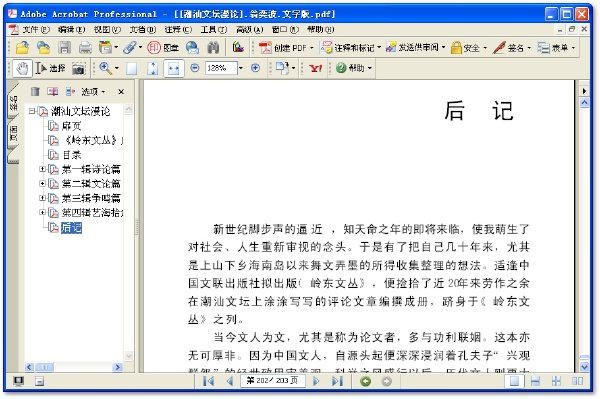Select the 目录 bookmark
Screen dimensions: 600x399
[x=72, y=155]
